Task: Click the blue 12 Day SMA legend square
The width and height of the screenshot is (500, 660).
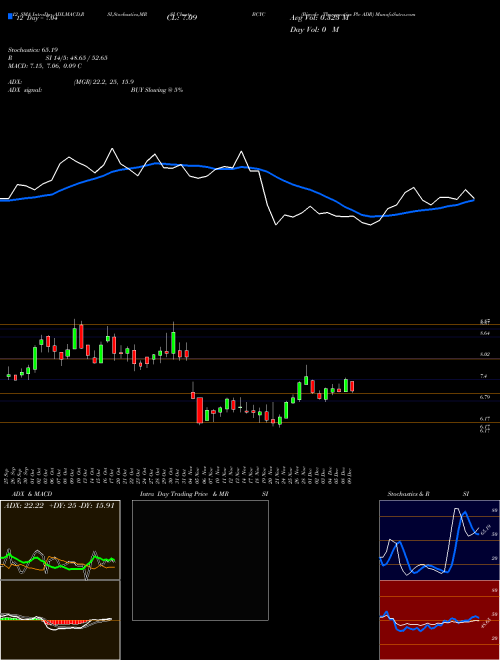Action: (10, 17)
